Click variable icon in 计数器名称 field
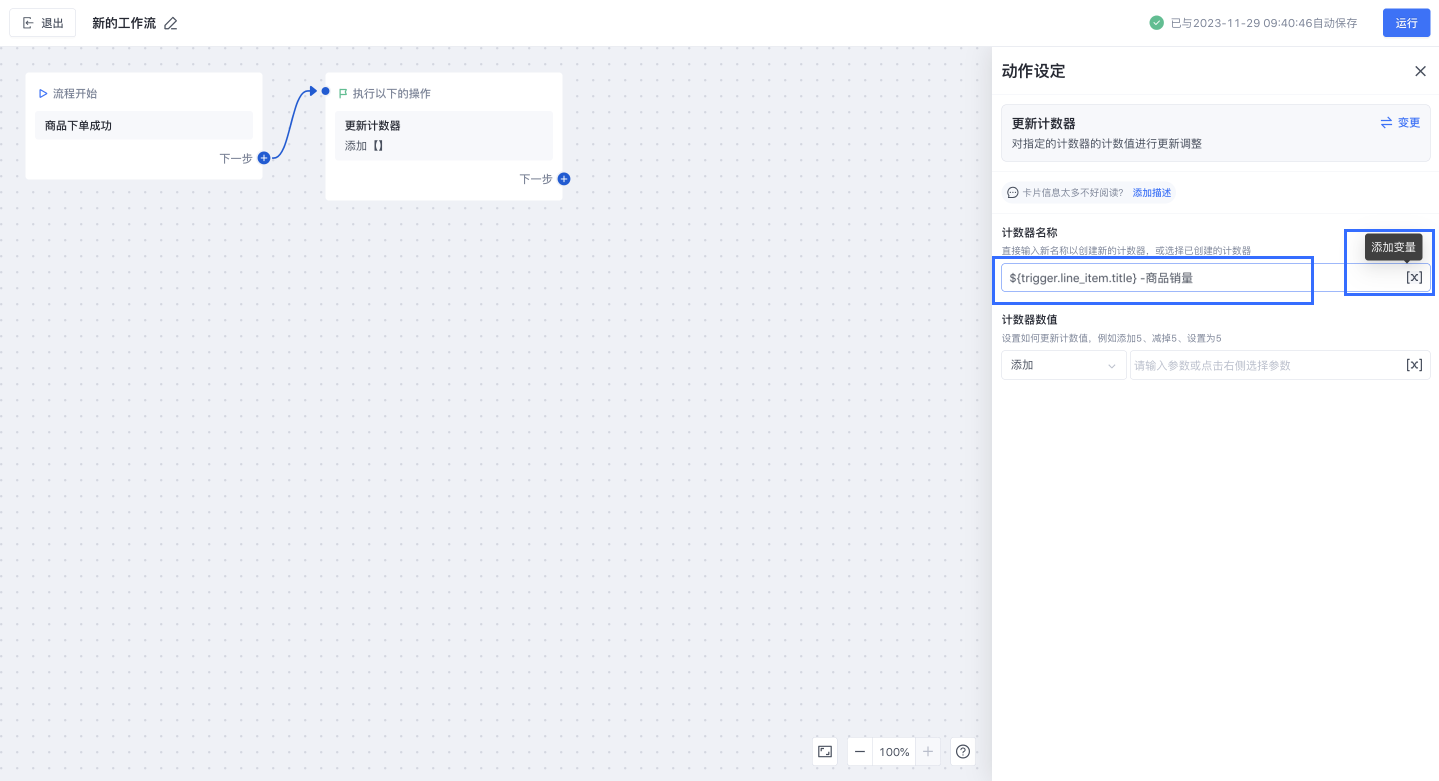 (1414, 278)
